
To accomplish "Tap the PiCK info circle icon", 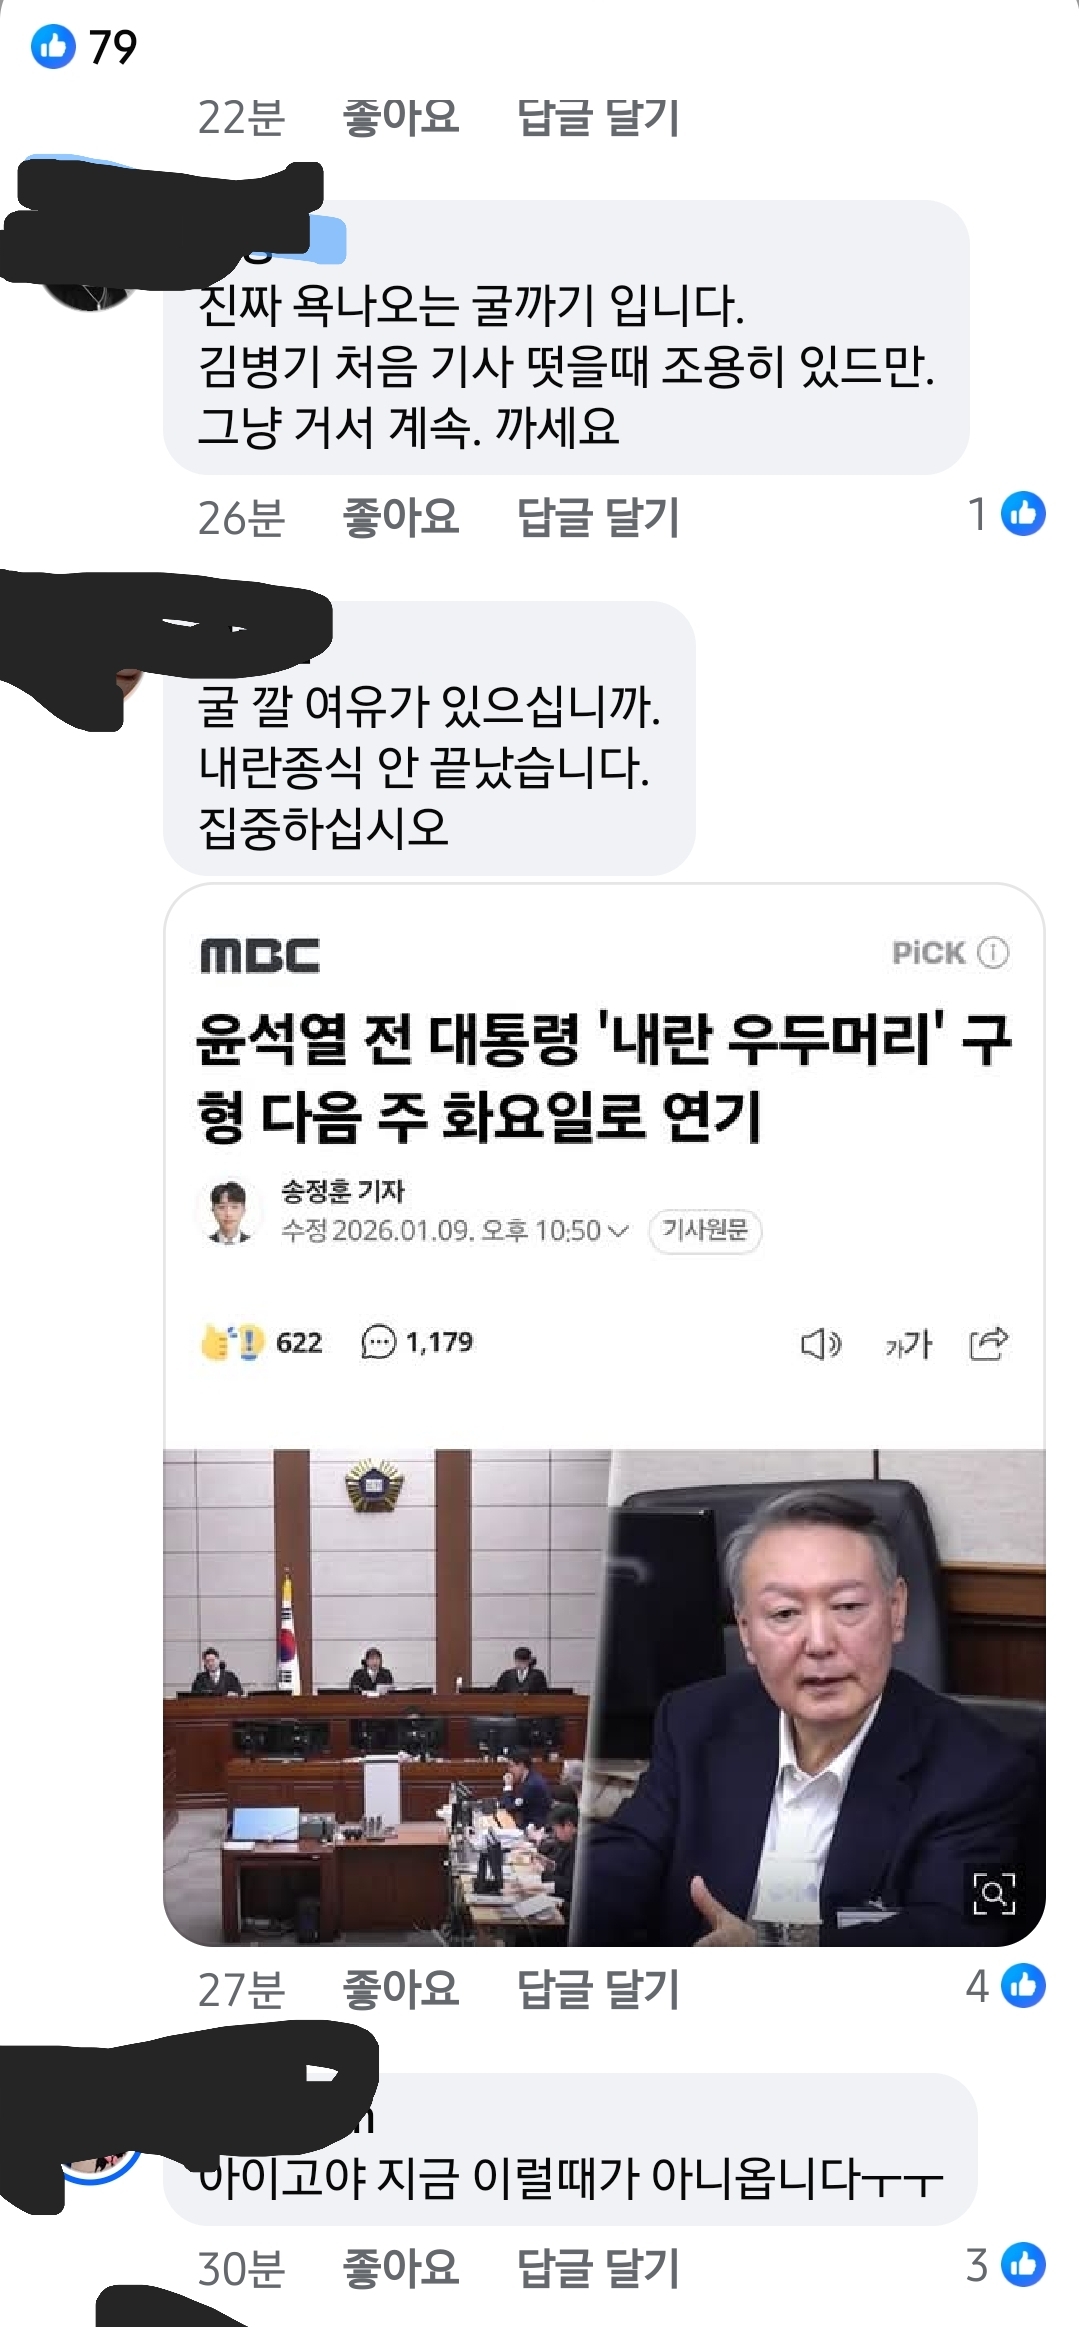I will tap(993, 952).
